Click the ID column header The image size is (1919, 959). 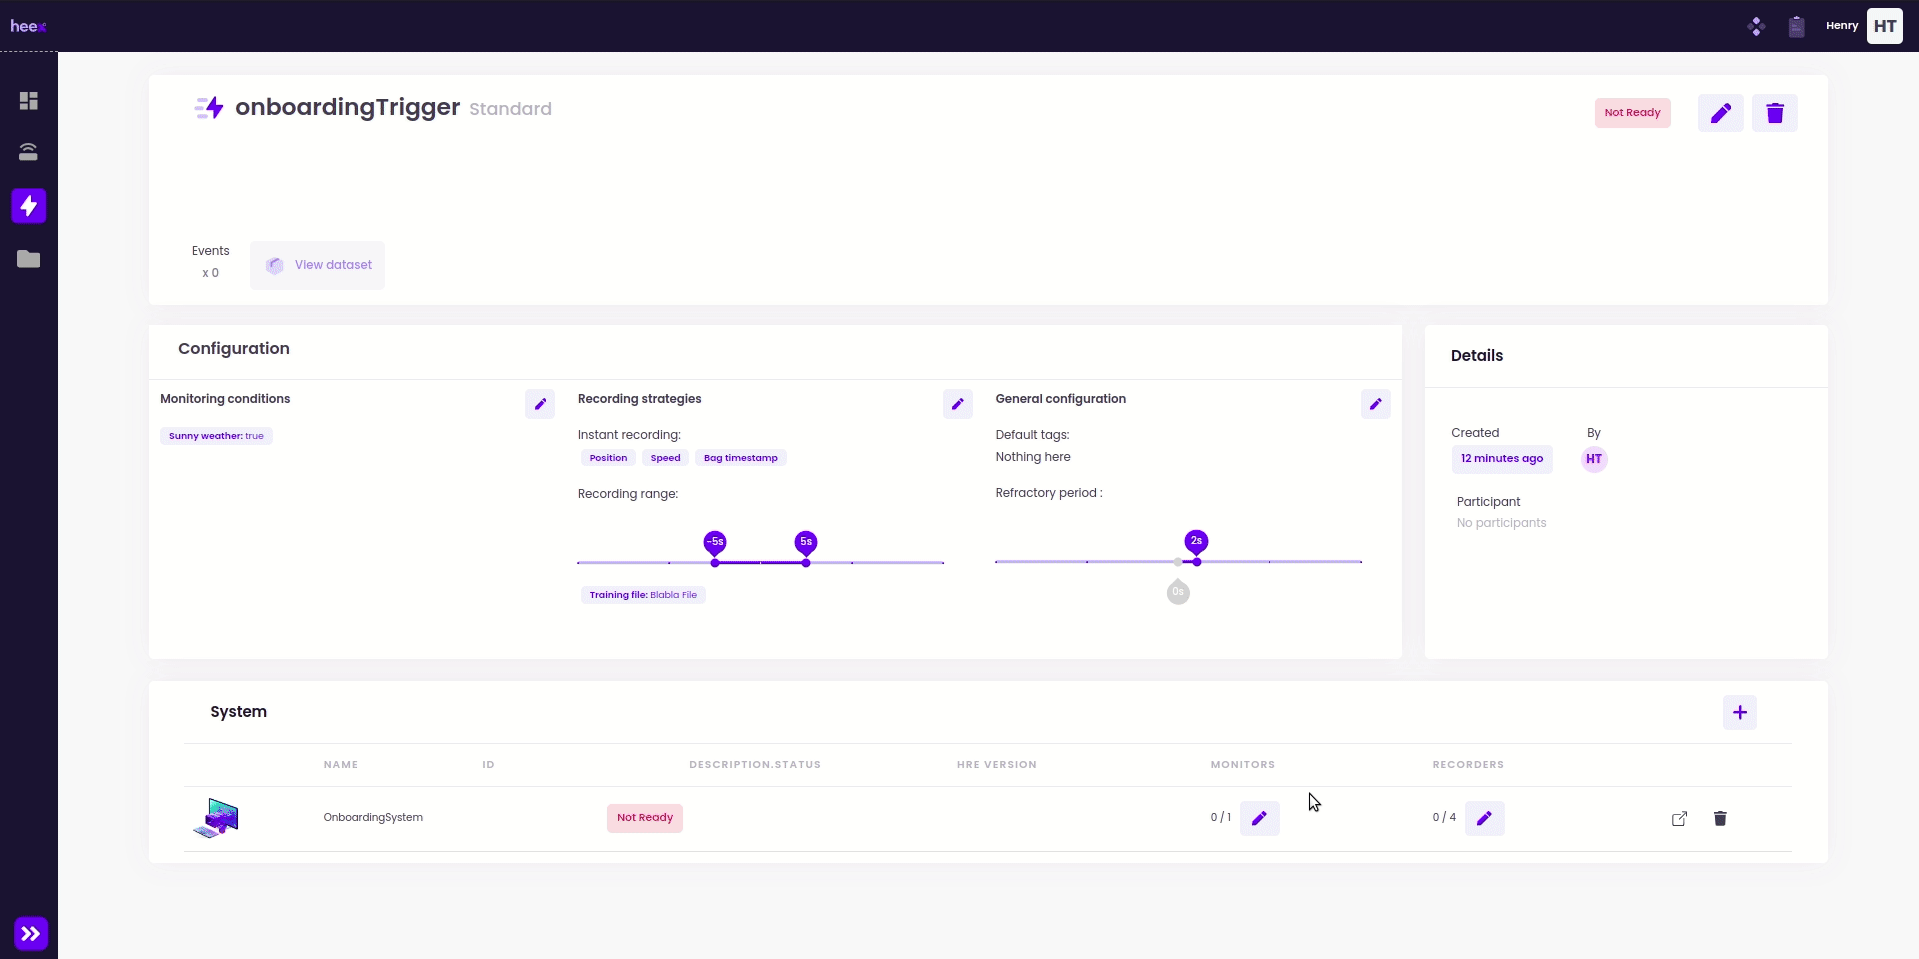point(488,765)
